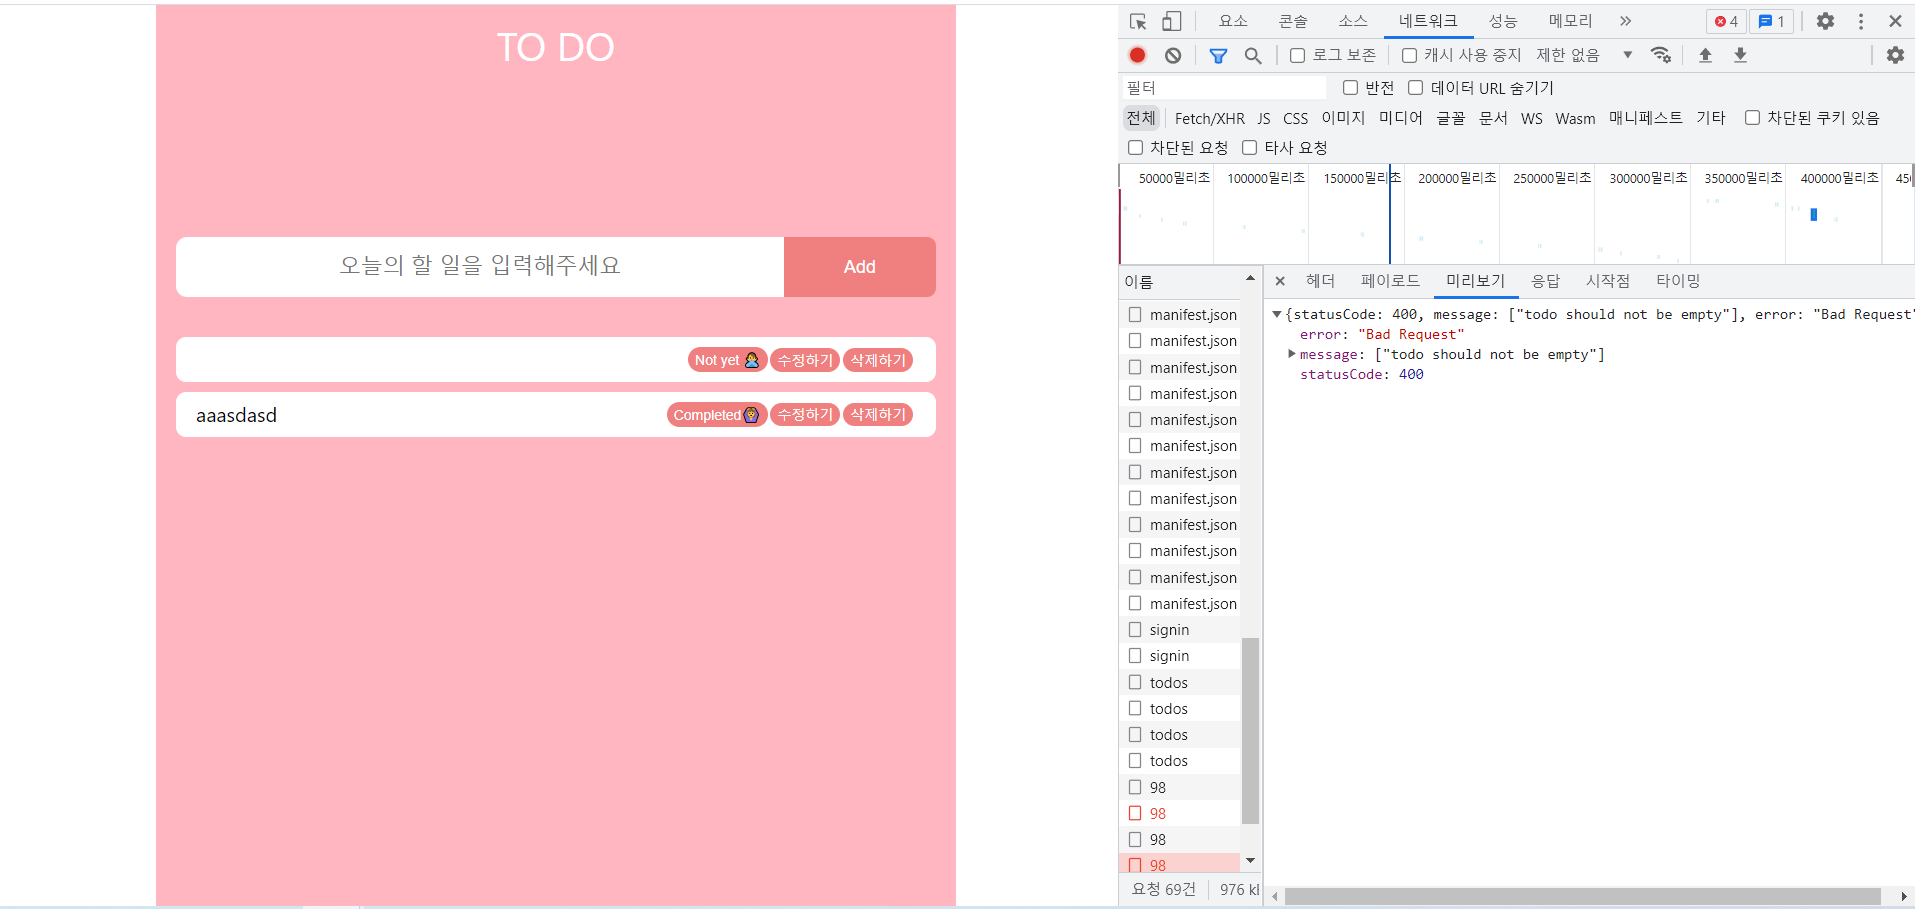
Task: Open network settings gear icon
Action: click(x=1895, y=55)
